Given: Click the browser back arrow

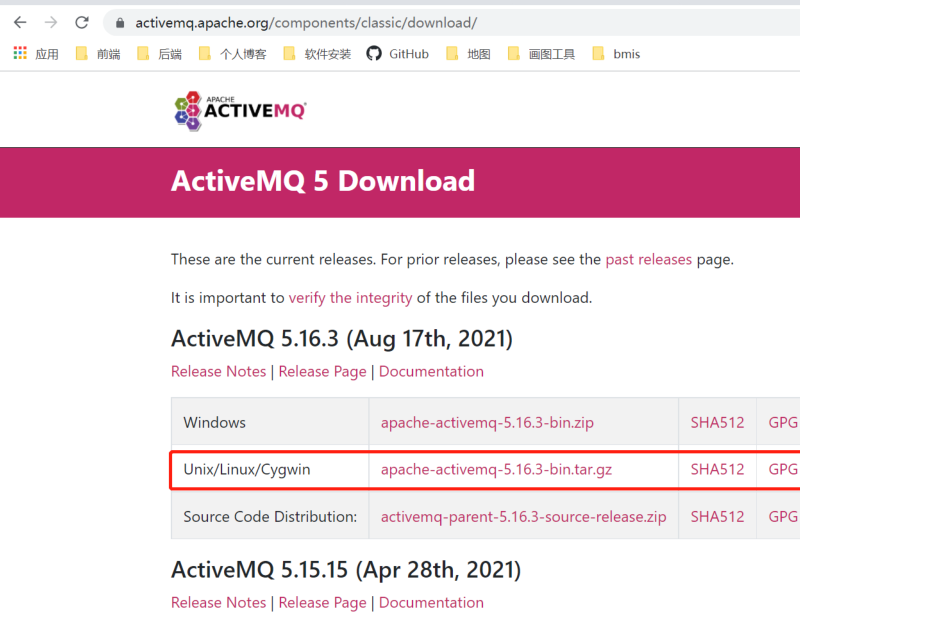Looking at the screenshot, I should click(20, 22).
